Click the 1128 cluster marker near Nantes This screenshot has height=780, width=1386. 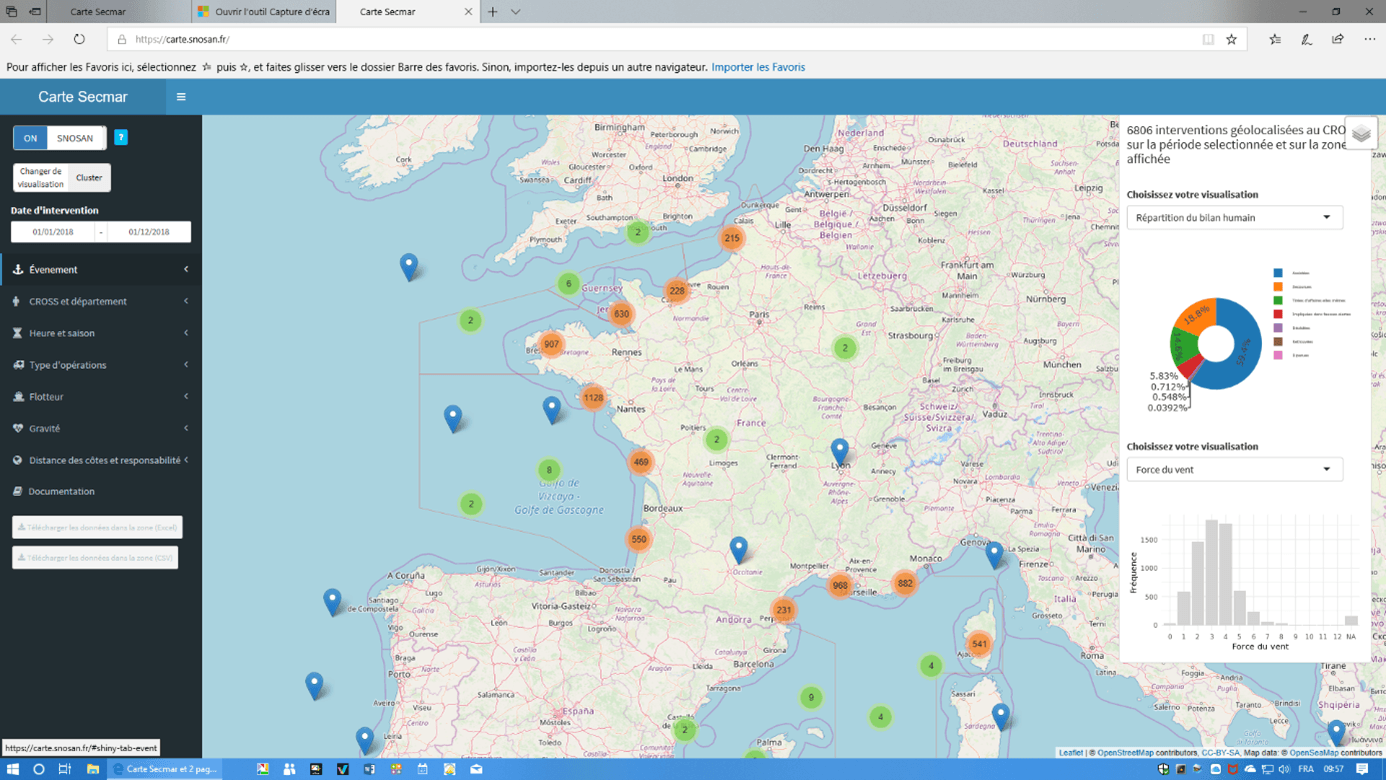coord(593,398)
